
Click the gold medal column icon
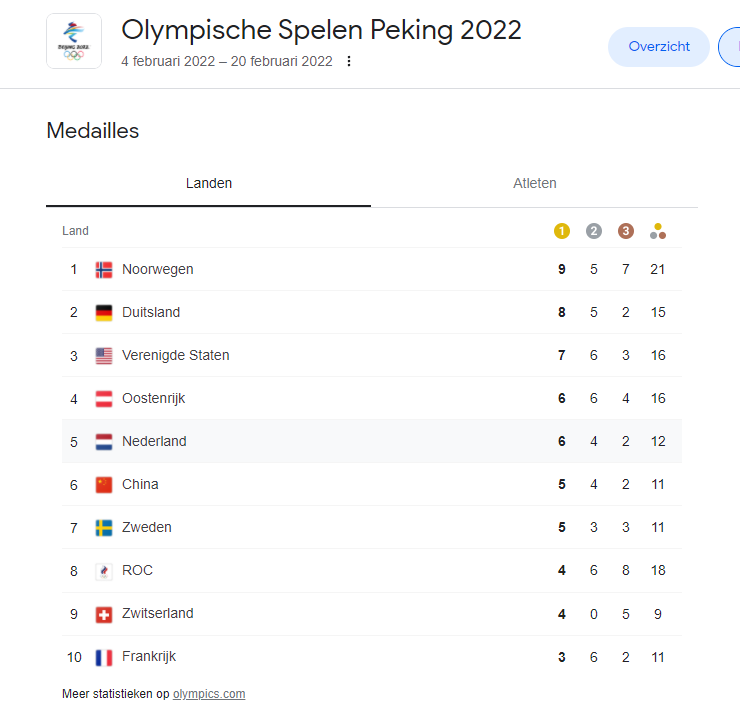[562, 231]
